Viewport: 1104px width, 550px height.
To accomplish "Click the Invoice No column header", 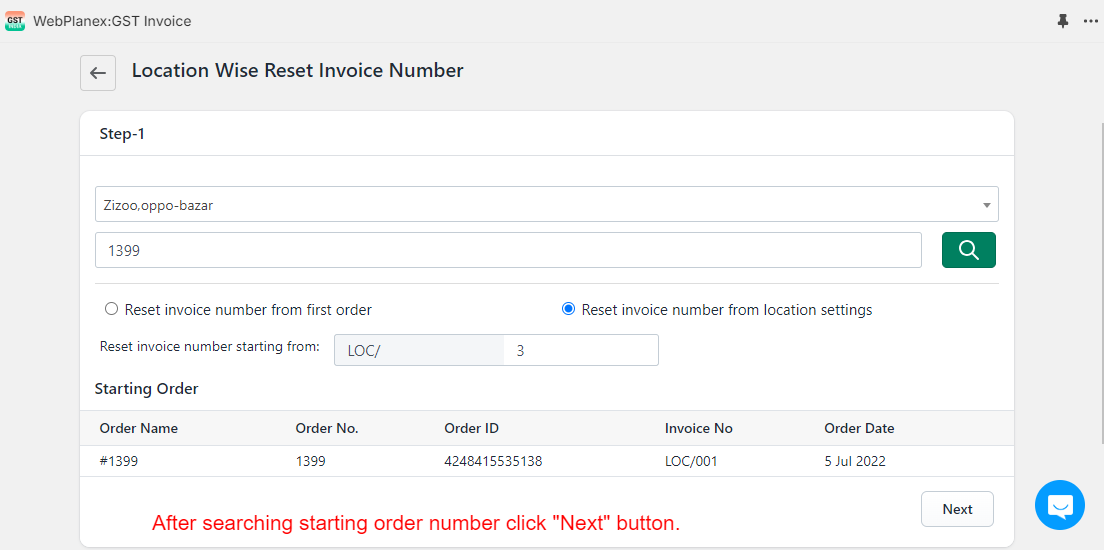I will pos(698,428).
